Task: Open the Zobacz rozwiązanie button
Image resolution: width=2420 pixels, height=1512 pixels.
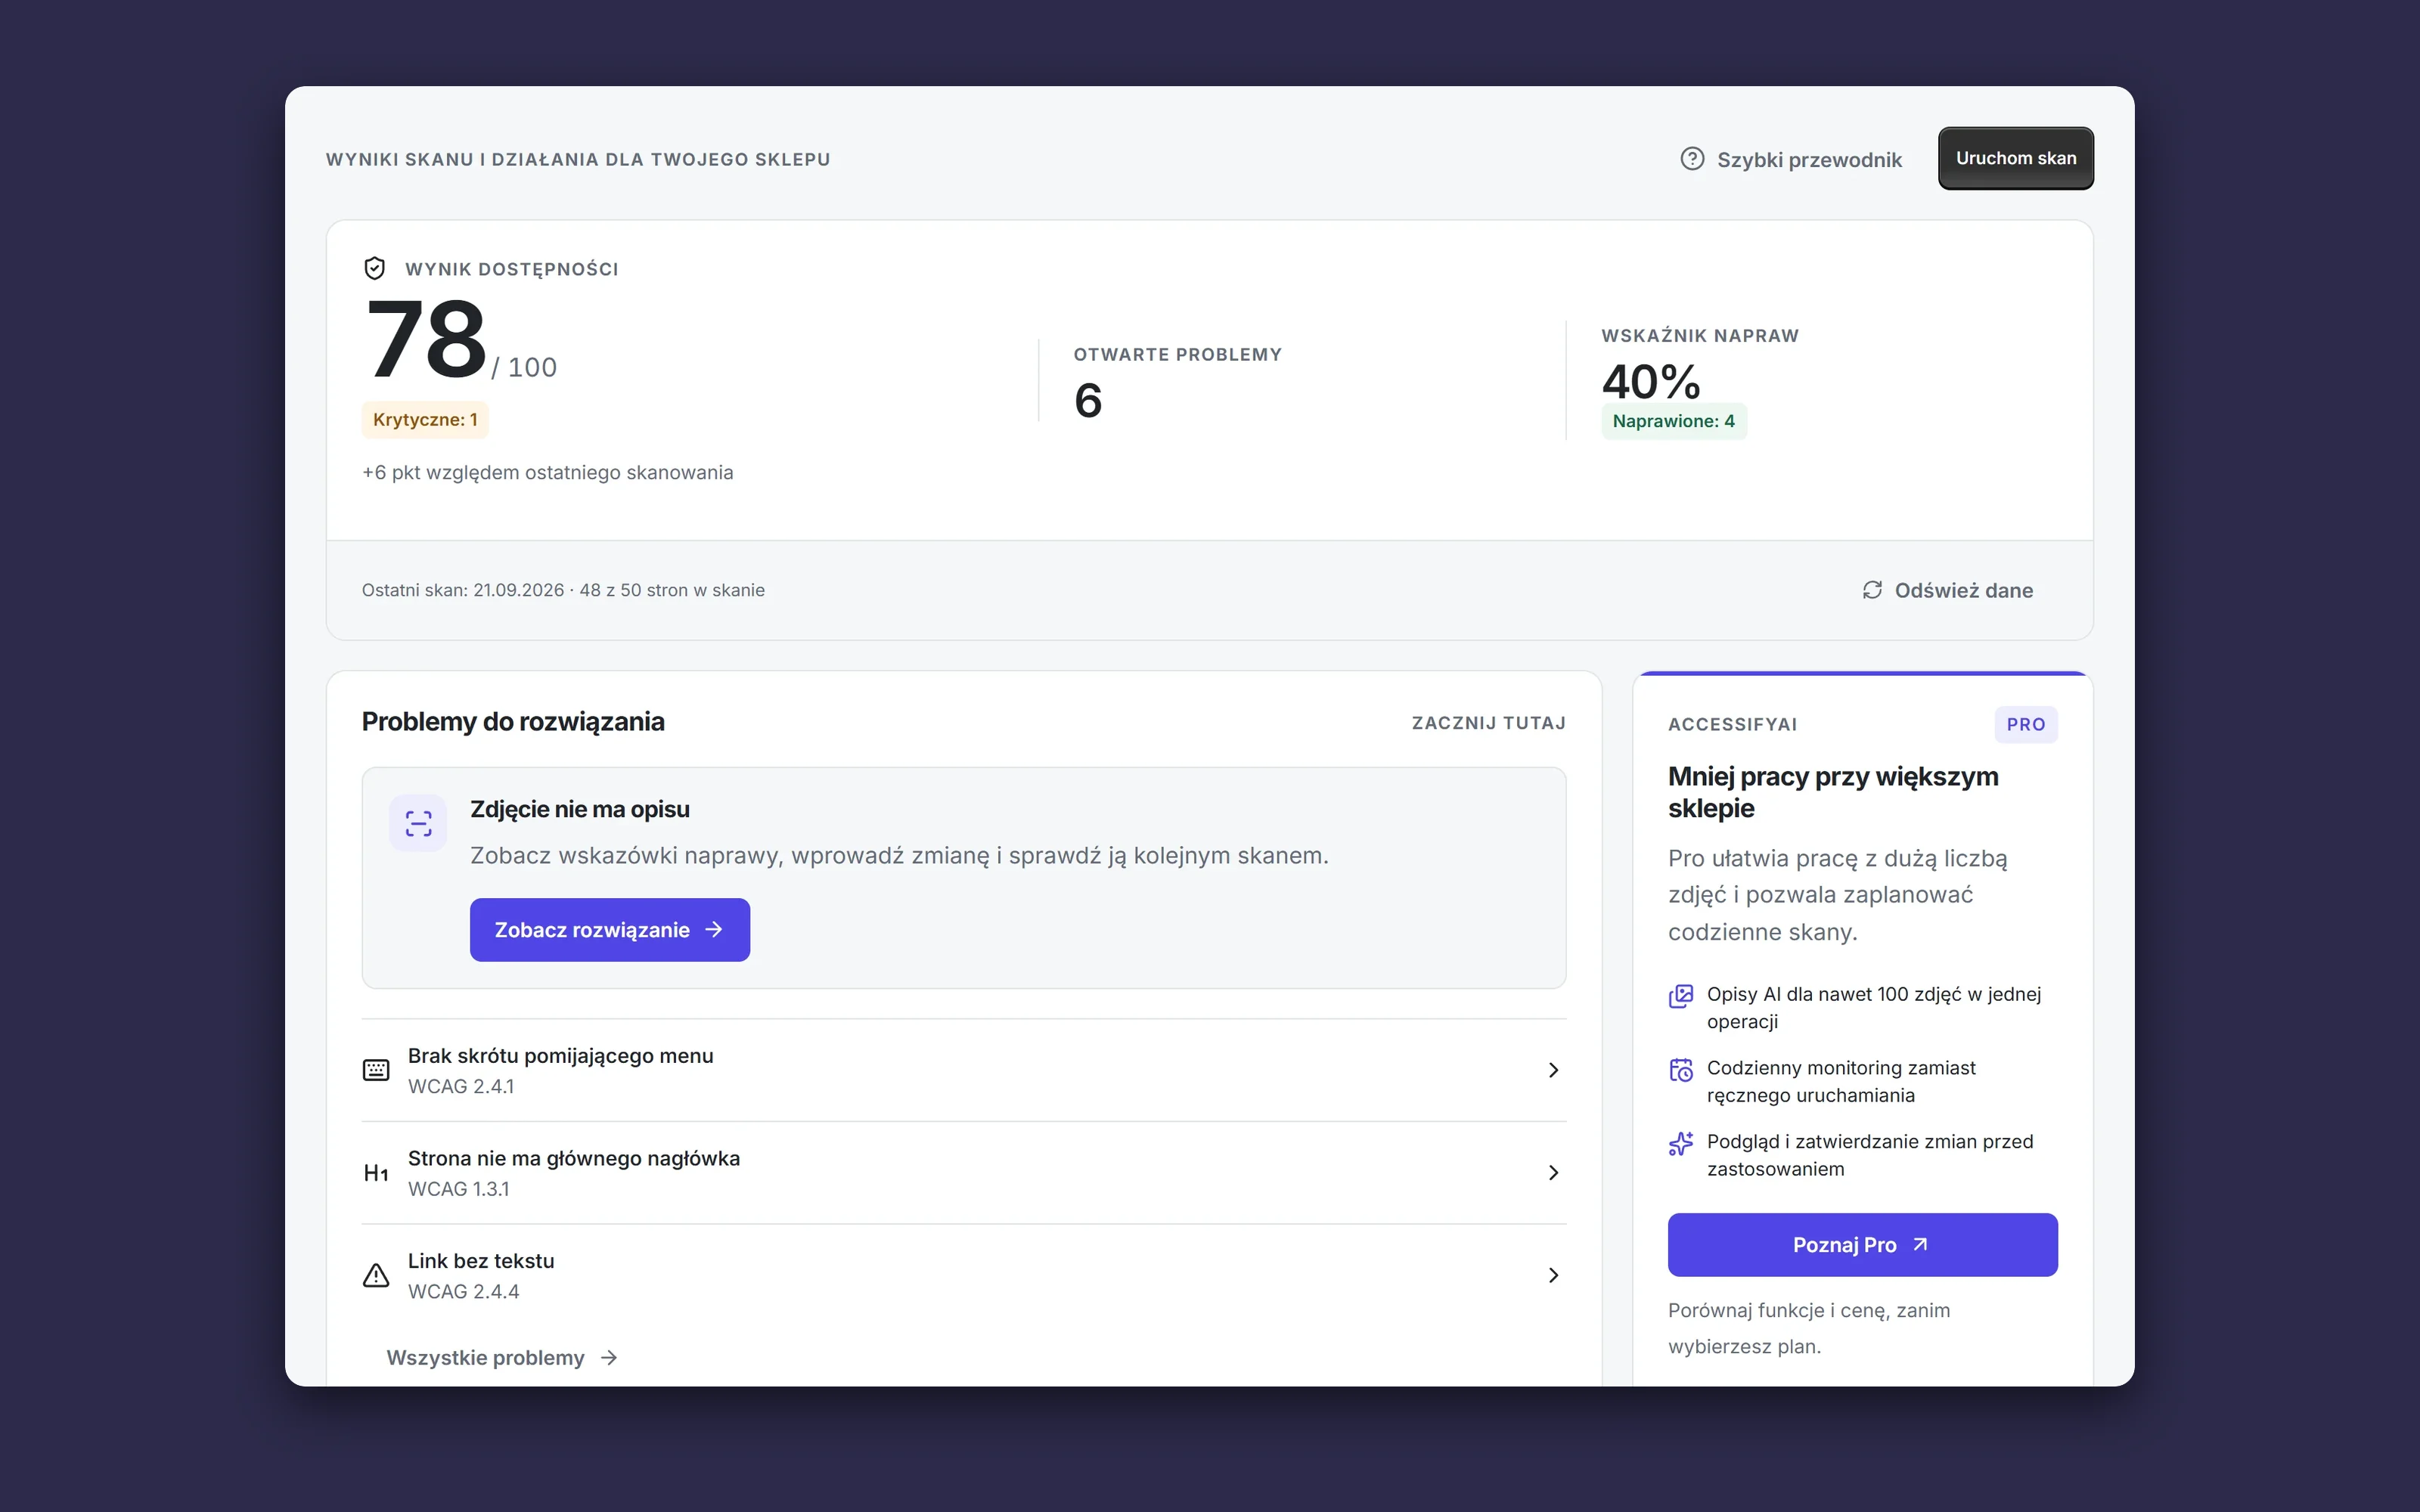Action: 610,930
